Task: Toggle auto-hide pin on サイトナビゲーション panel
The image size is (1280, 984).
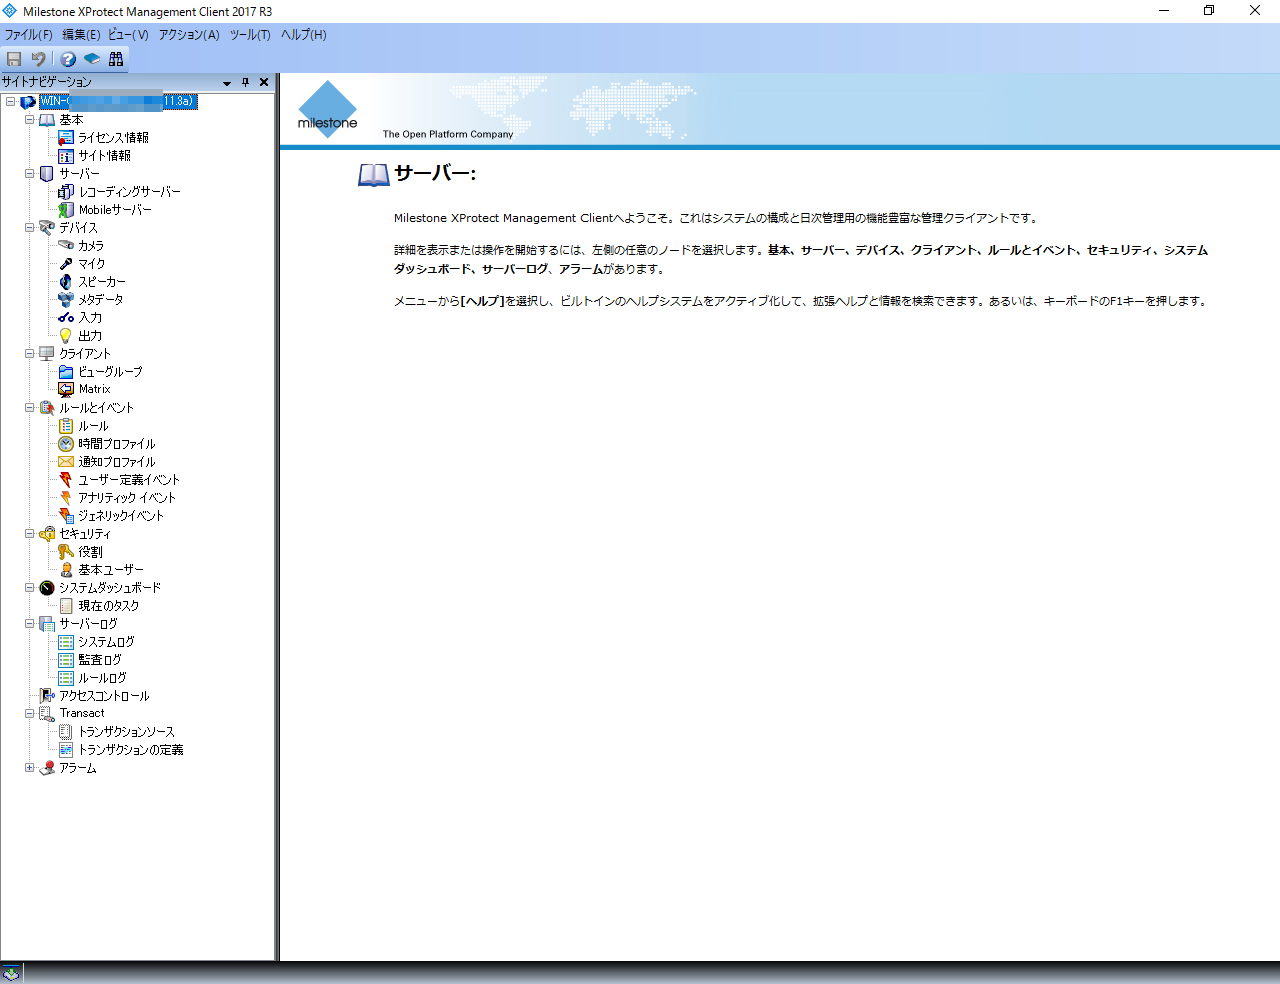Action: pos(246,83)
